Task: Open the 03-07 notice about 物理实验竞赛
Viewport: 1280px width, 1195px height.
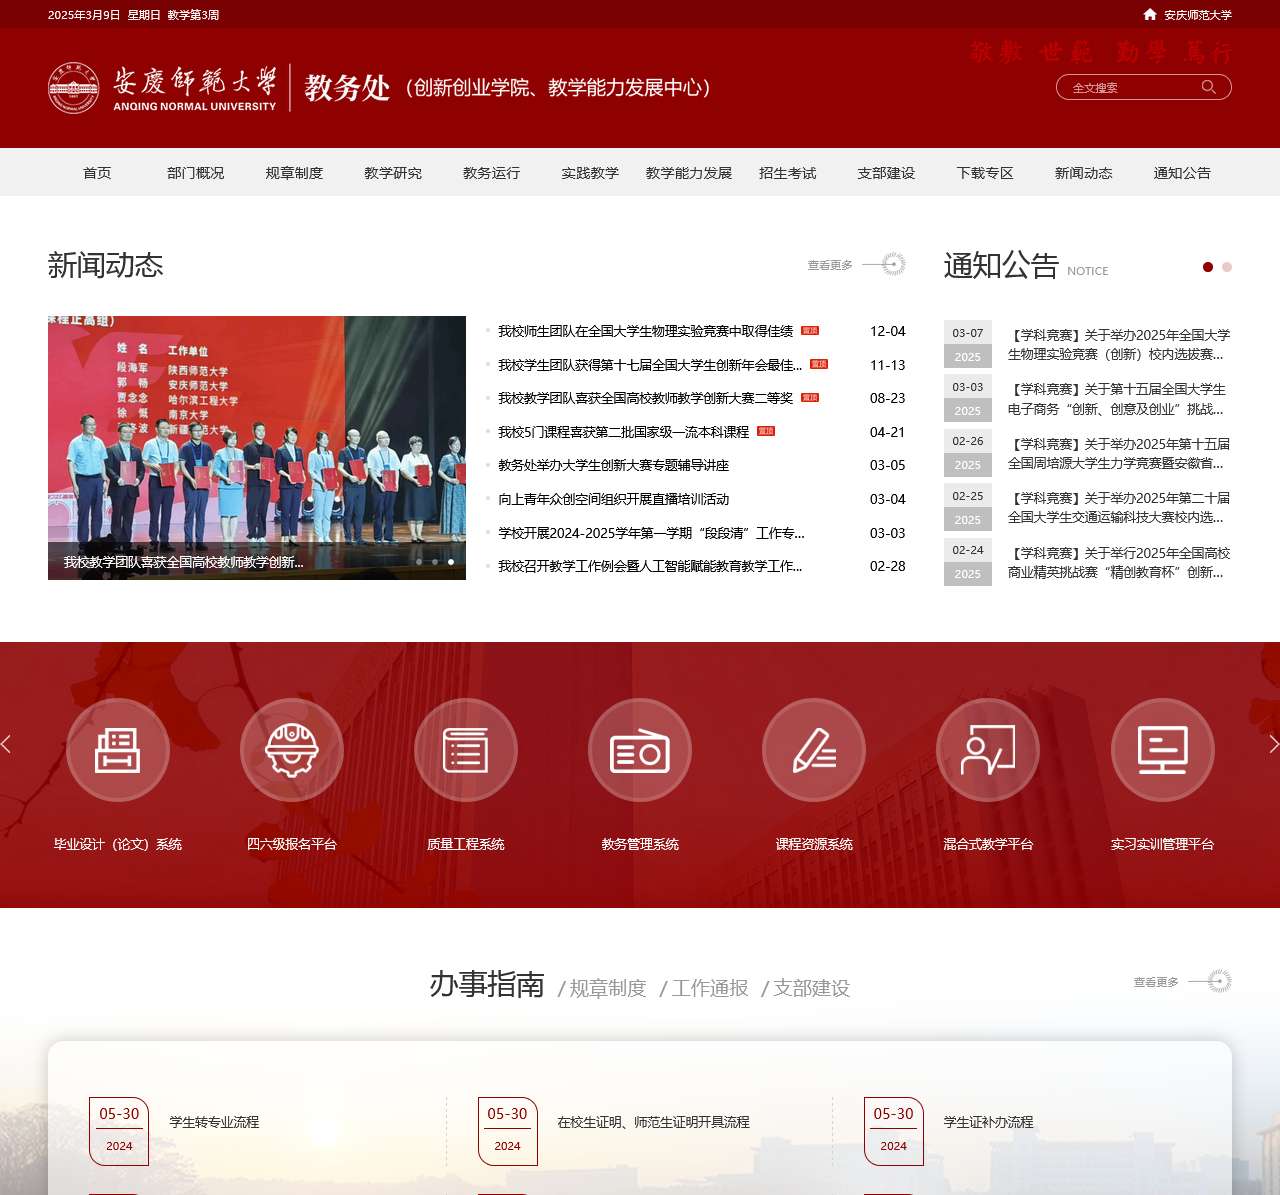Action: [x=1119, y=345]
